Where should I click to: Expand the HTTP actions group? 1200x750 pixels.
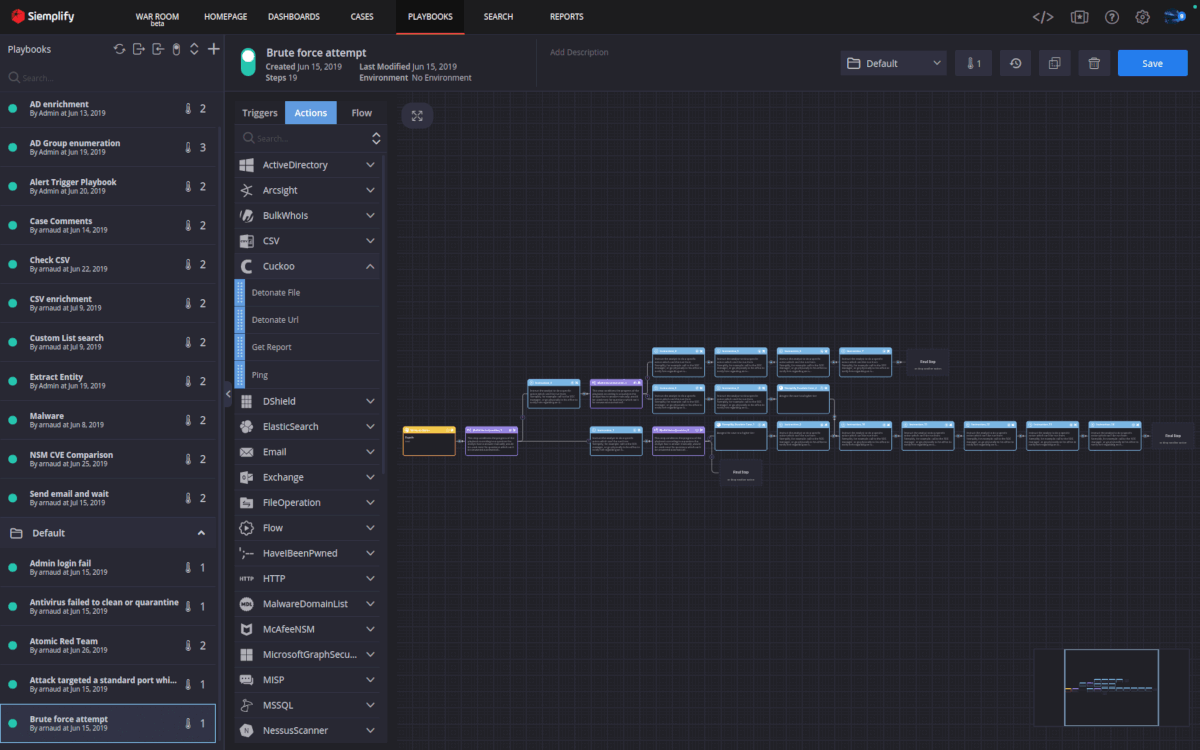click(x=370, y=578)
